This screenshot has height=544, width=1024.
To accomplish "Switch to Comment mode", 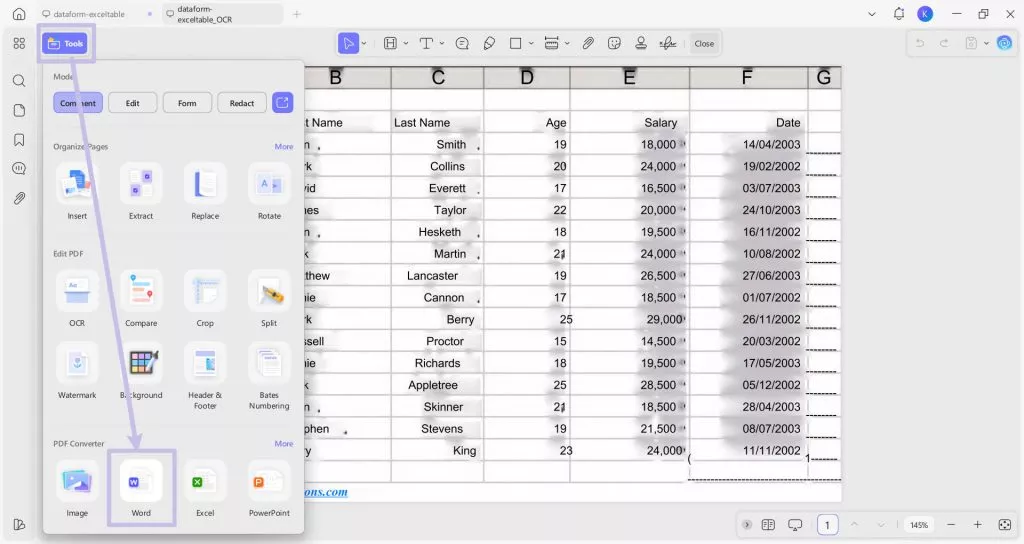I will click(x=78, y=103).
